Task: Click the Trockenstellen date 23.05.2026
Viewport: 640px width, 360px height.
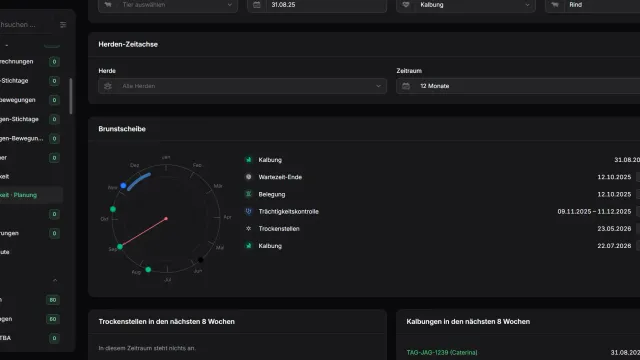Action: click(614, 229)
